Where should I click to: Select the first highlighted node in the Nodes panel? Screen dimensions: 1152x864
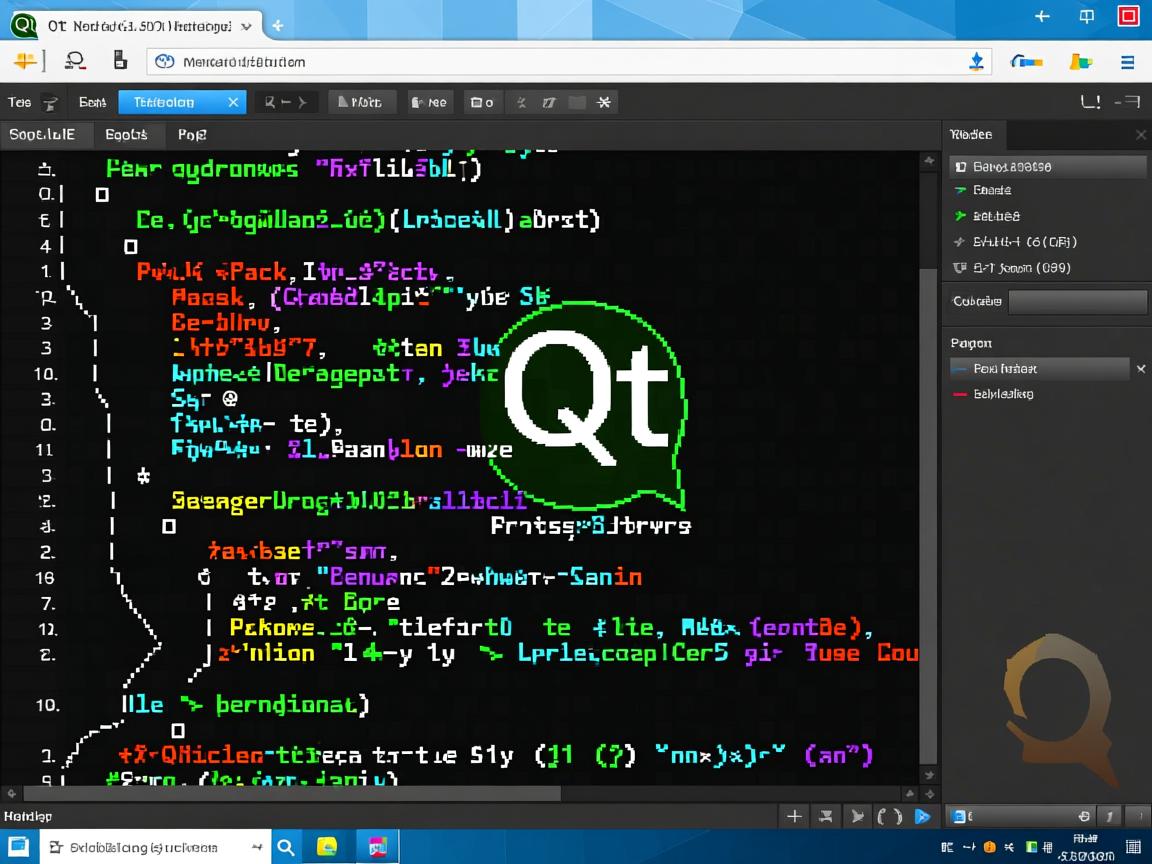[x=1047, y=166]
